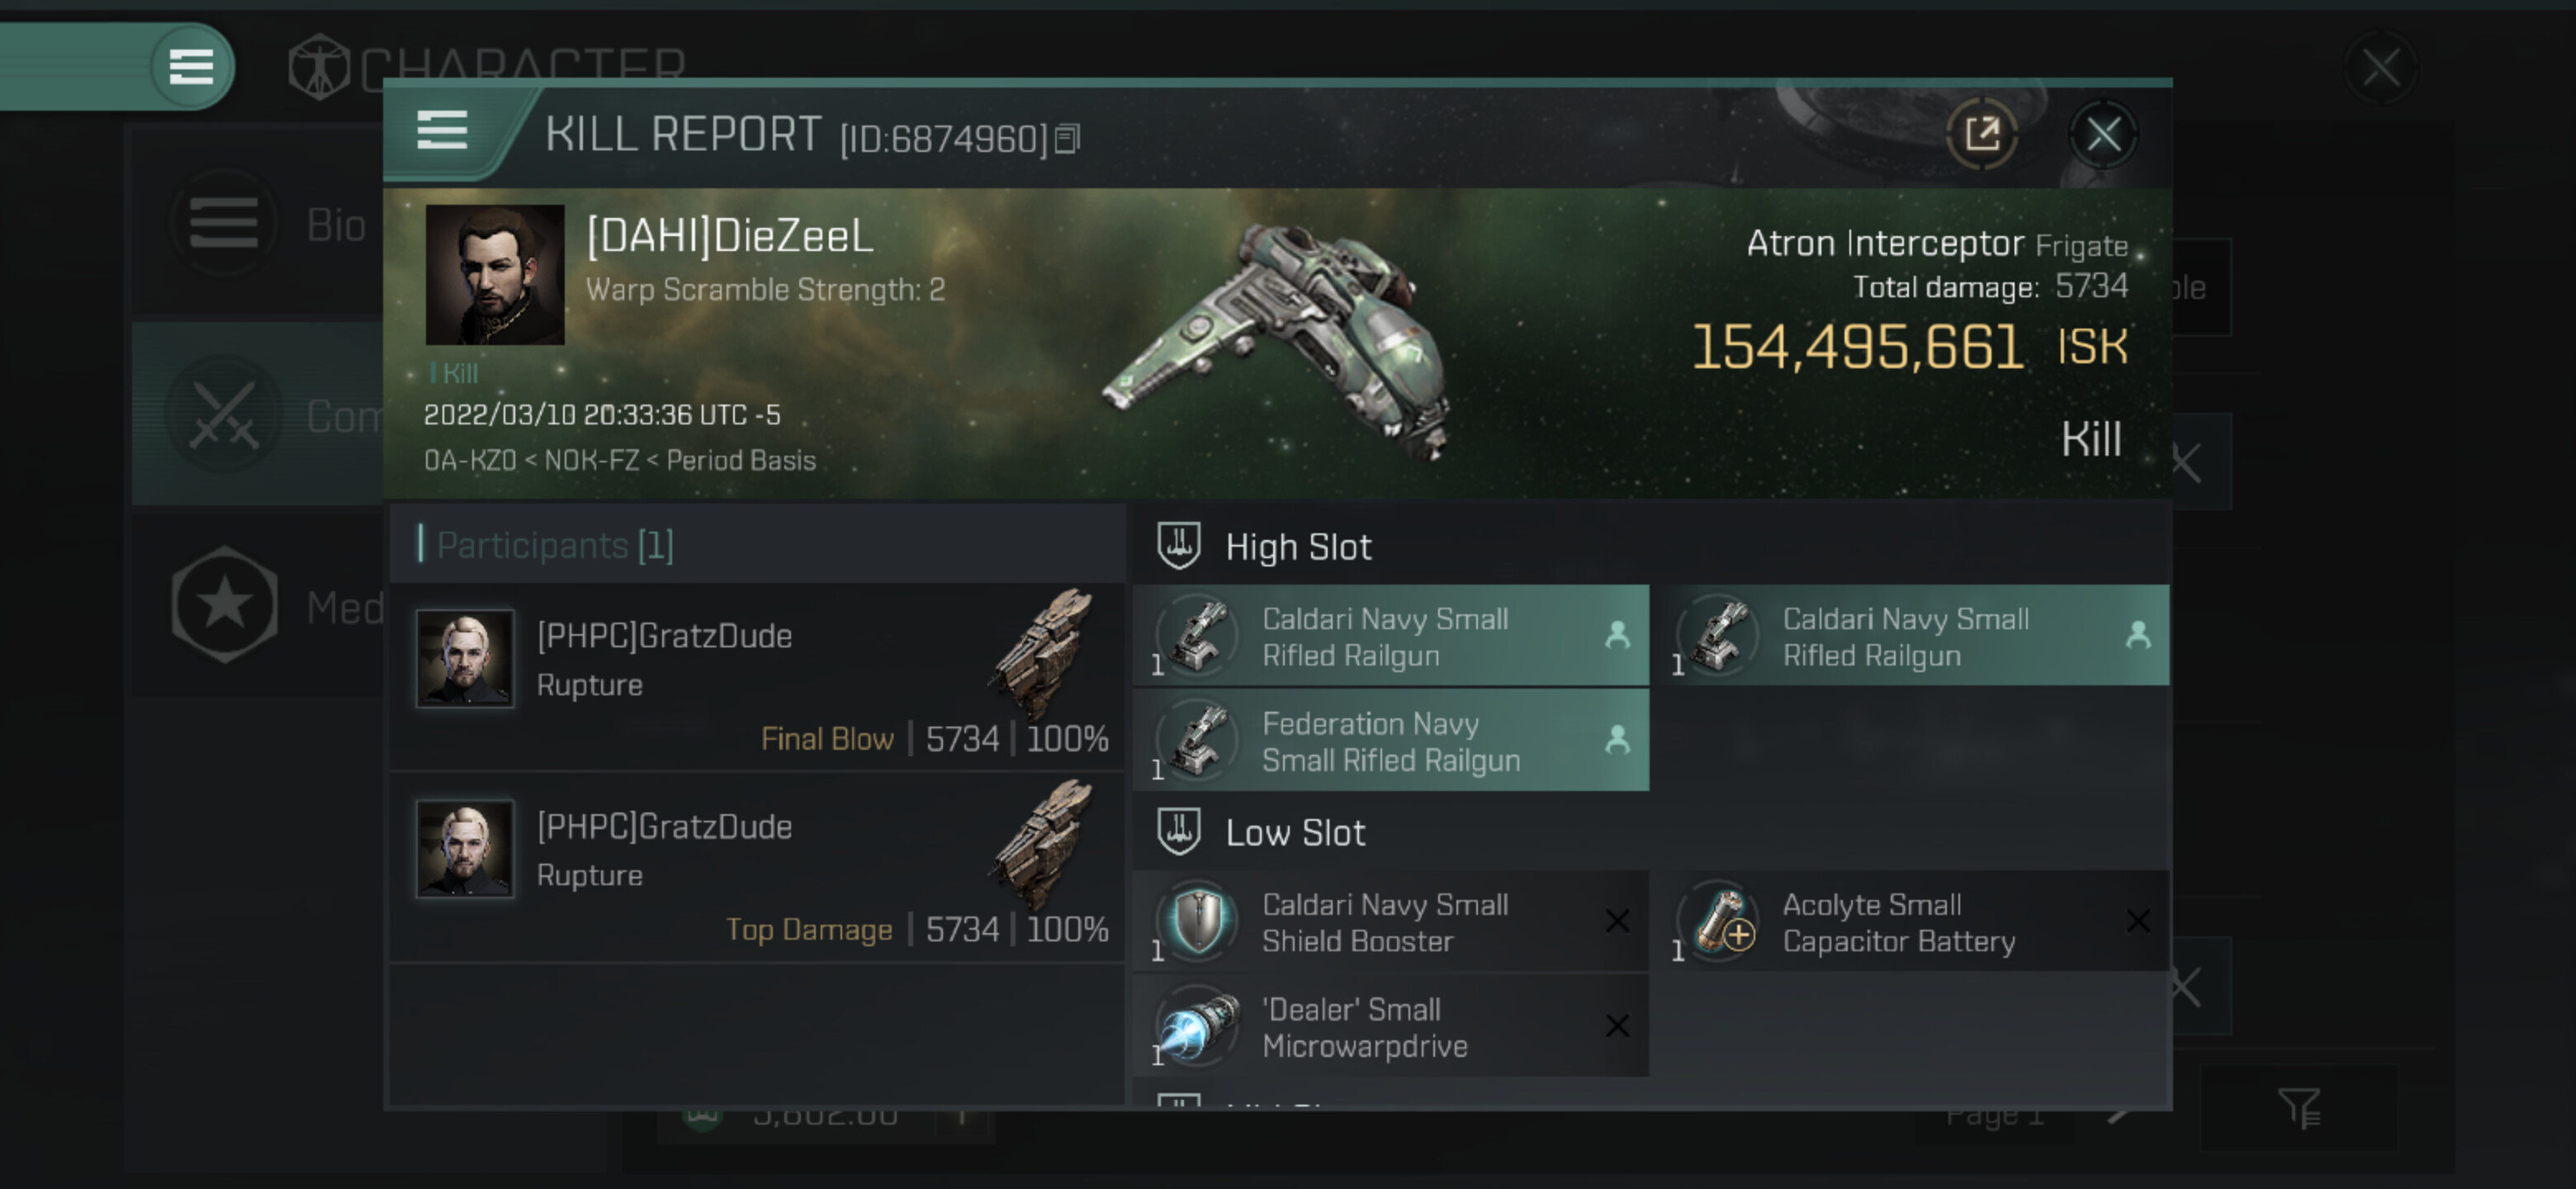2576x1189 pixels.
Task: Click the Participants [1] header
Action: 555,545
